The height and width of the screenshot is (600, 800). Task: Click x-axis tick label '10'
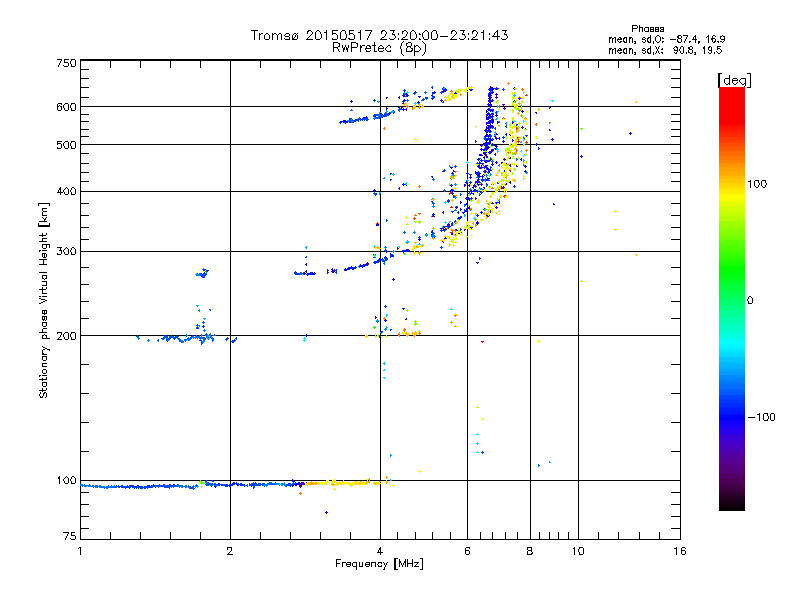(578, 551)
